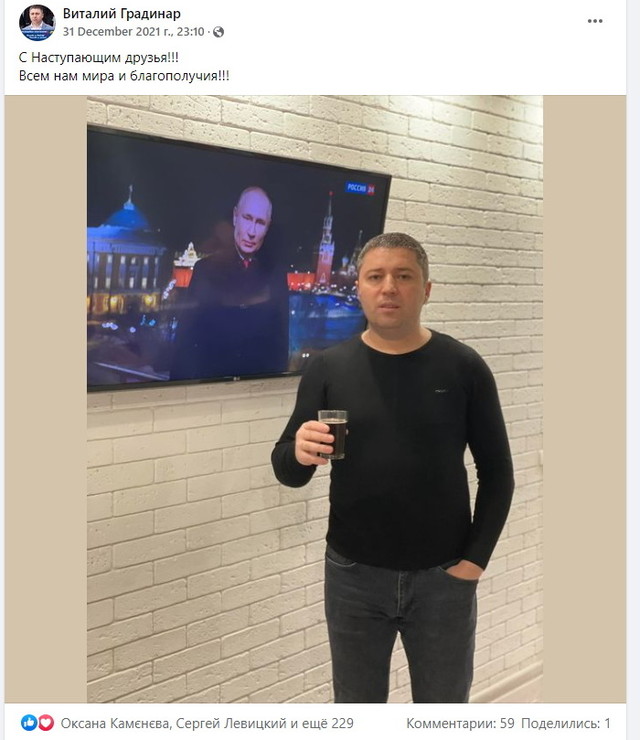Open the author's round profile avatar

(x=37, y=23)
